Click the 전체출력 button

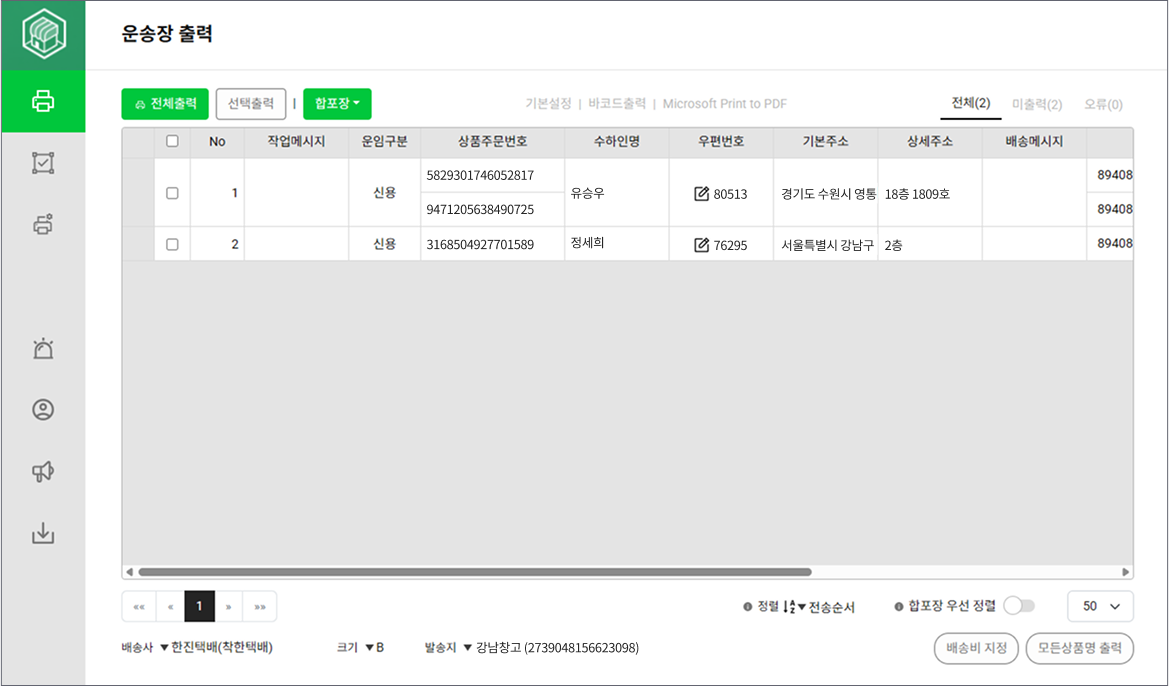[165, 104]
